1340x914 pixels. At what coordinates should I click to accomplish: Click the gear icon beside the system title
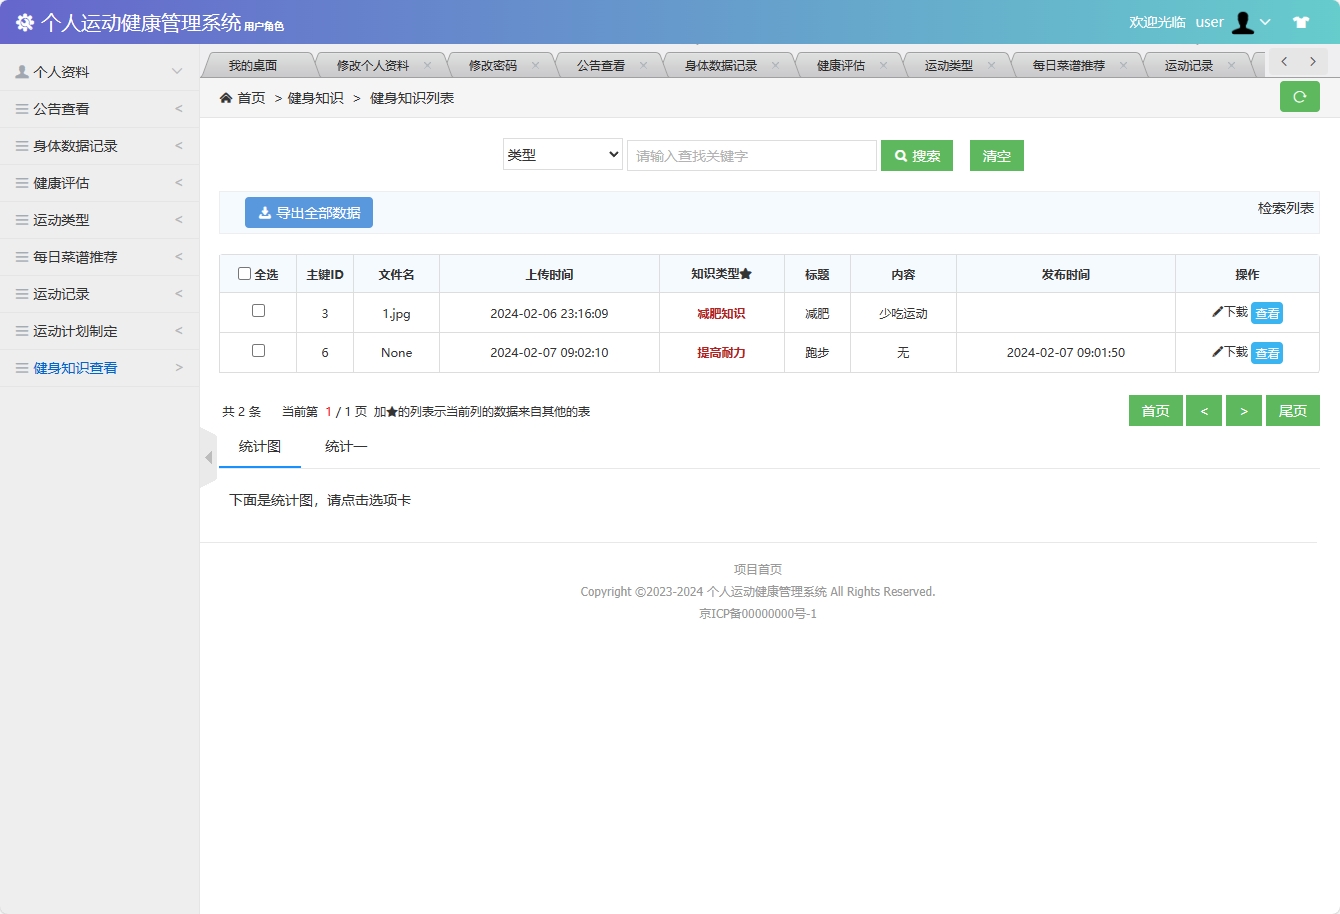(24, 21)
